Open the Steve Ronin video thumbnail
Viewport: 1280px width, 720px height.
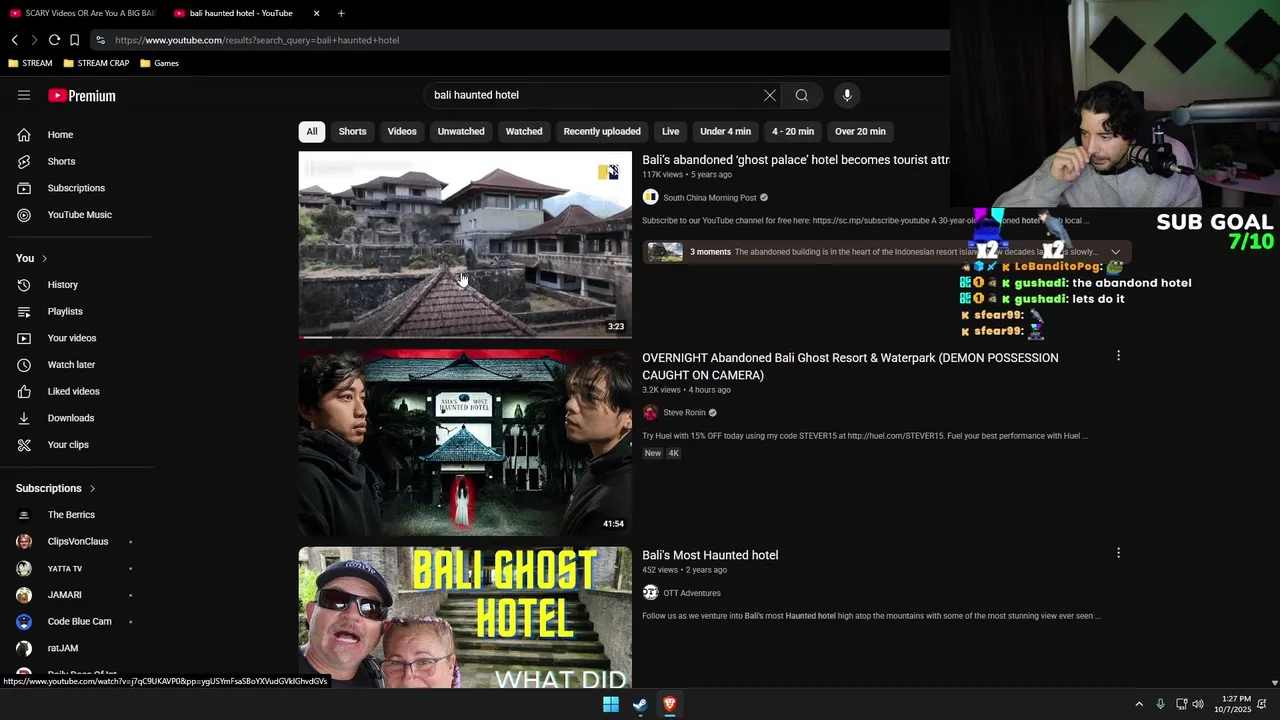click(465, 442)
